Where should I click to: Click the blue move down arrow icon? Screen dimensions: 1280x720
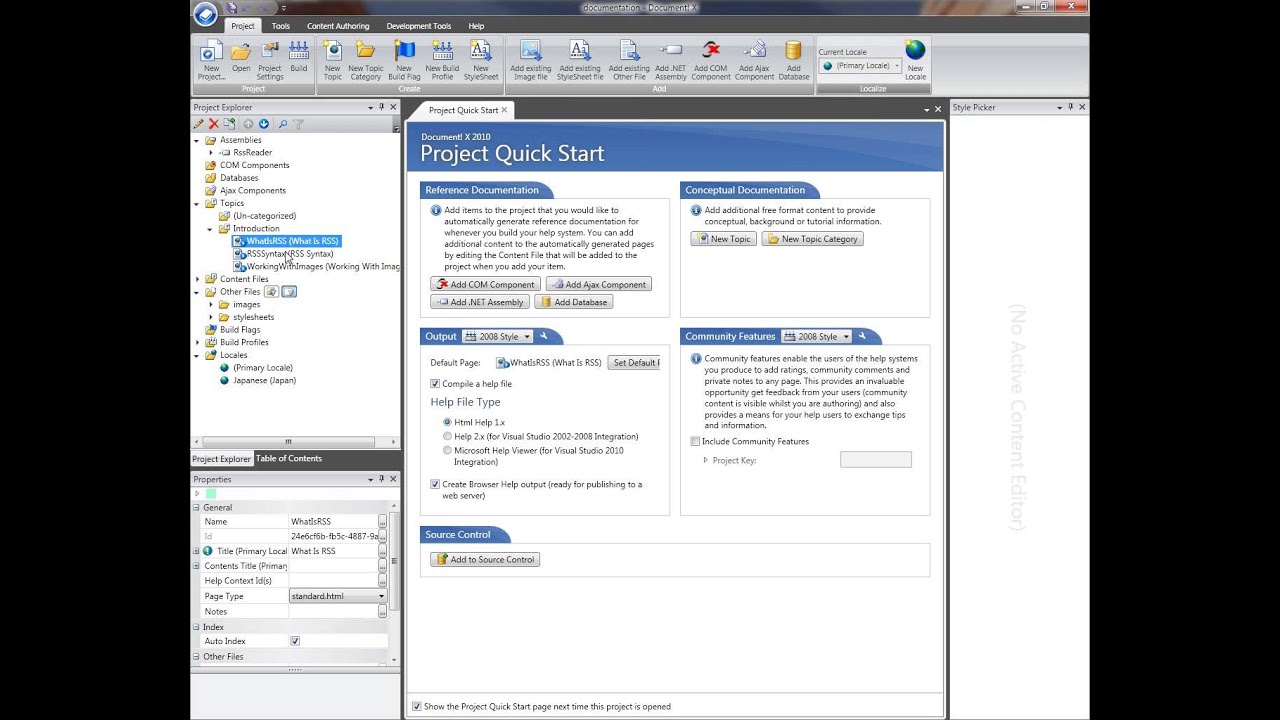pyautogui.click(x=264, y=124)
